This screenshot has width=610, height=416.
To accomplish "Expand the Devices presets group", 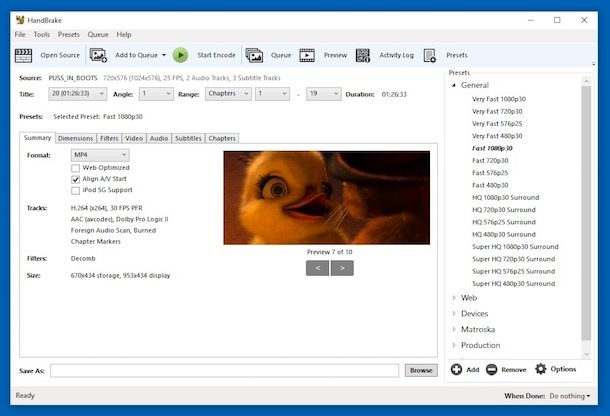I will [454, 314].
